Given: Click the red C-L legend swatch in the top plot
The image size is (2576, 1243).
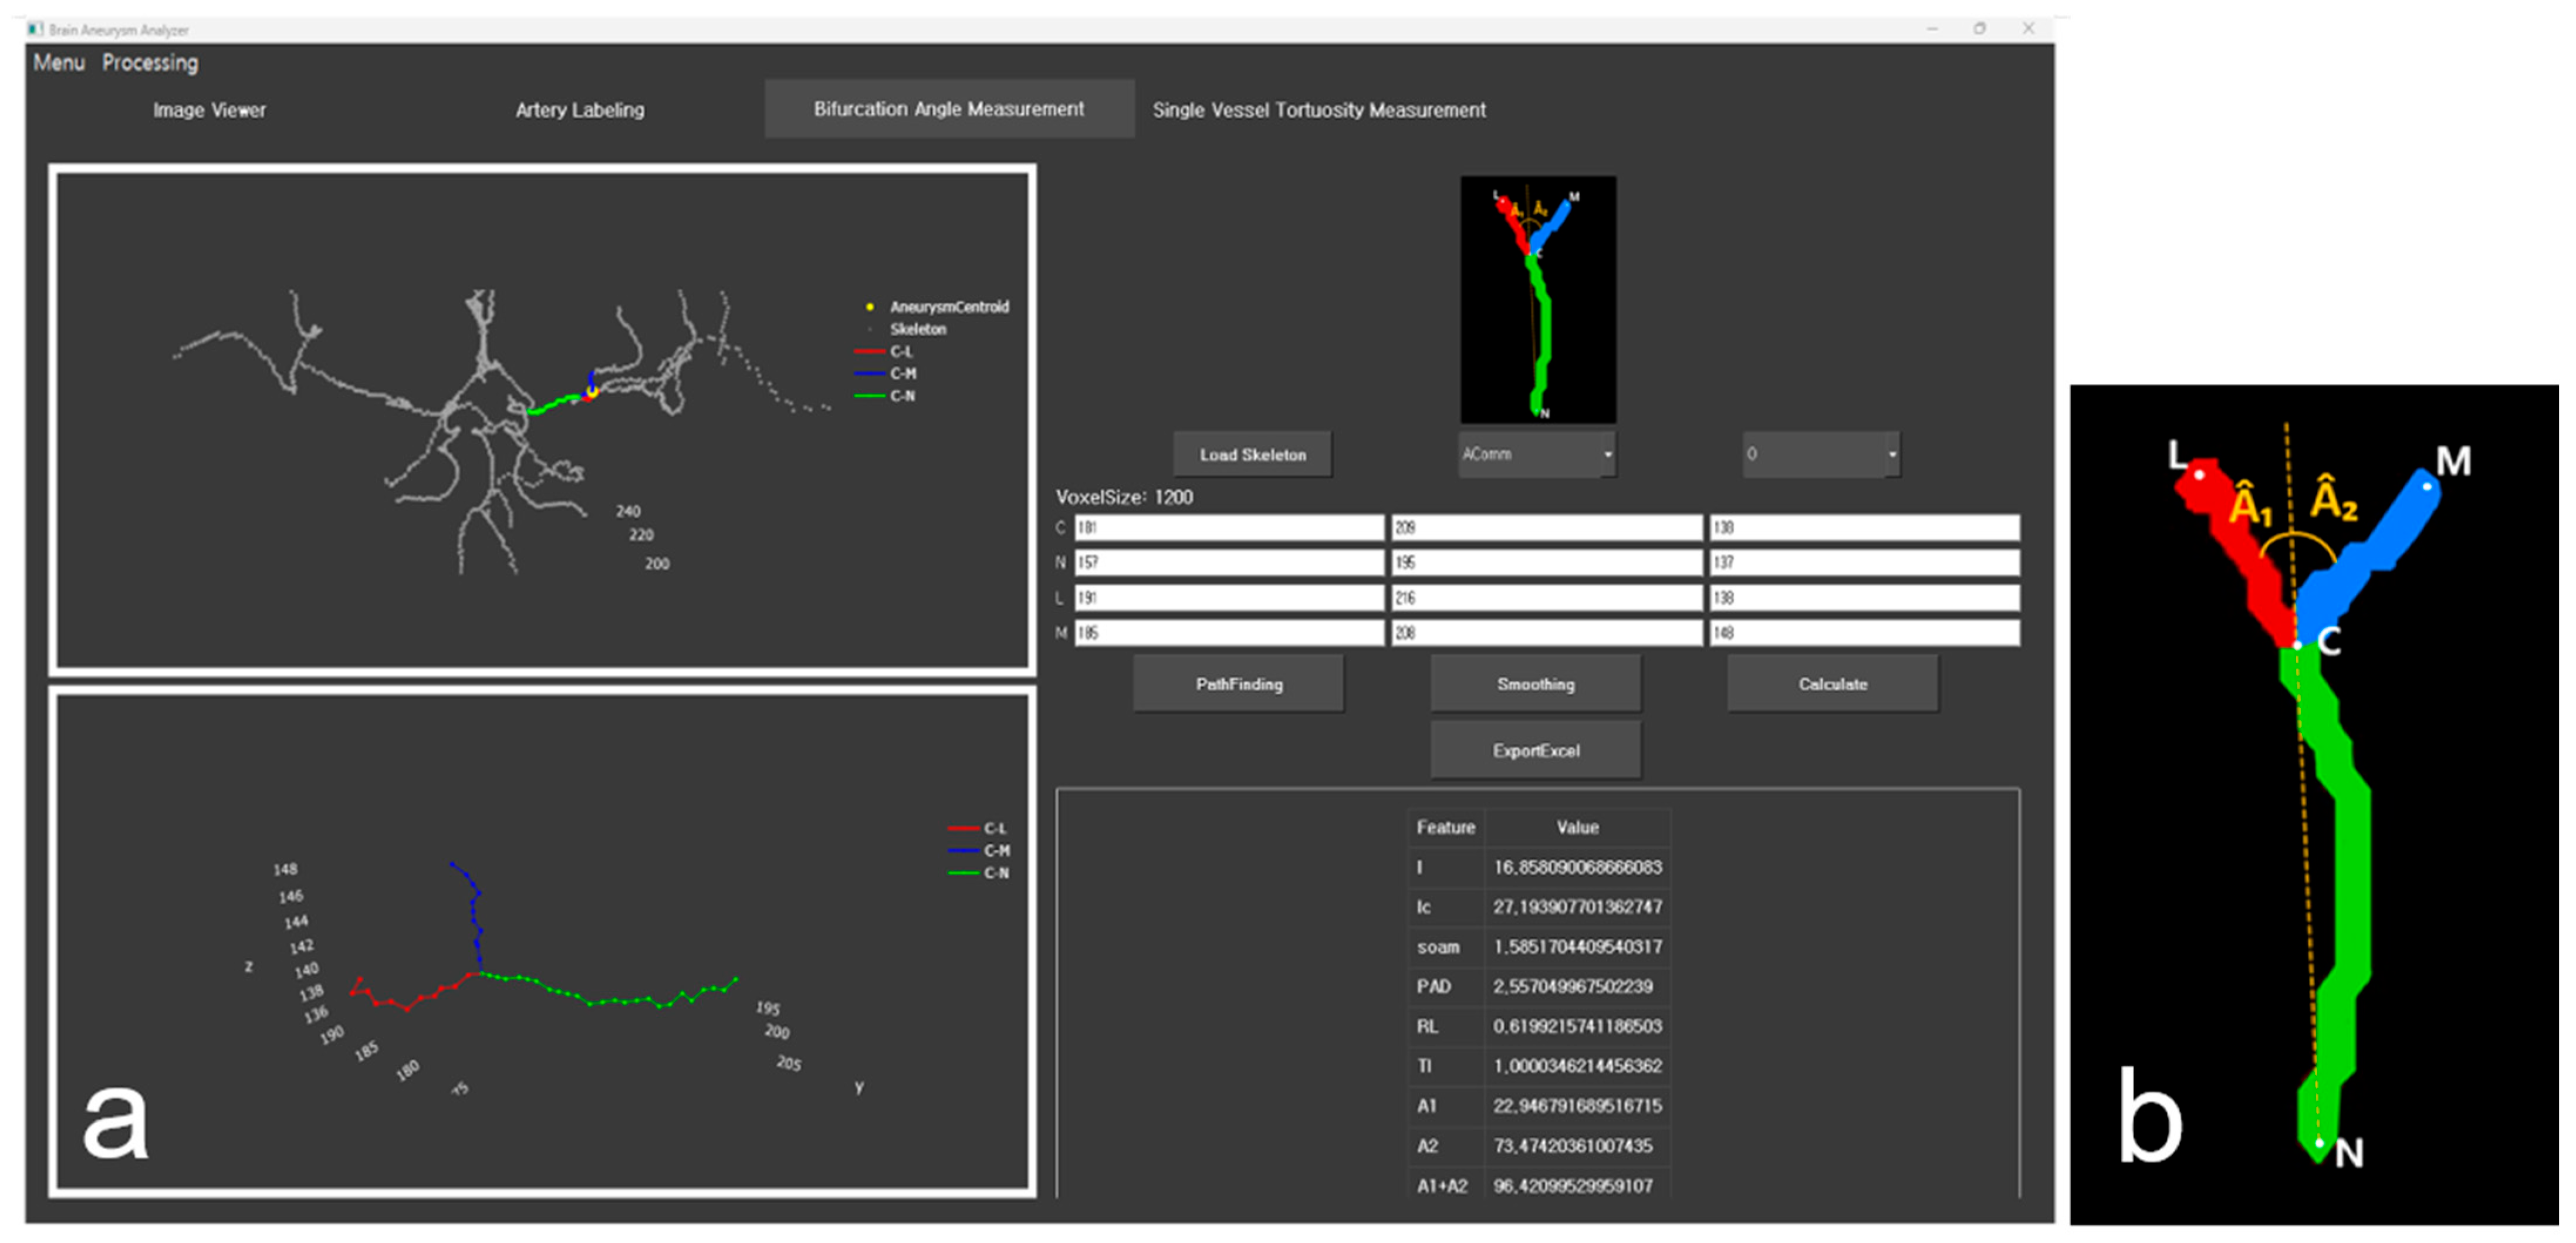Looking at the screenshot, I should [x=869, y=351].
